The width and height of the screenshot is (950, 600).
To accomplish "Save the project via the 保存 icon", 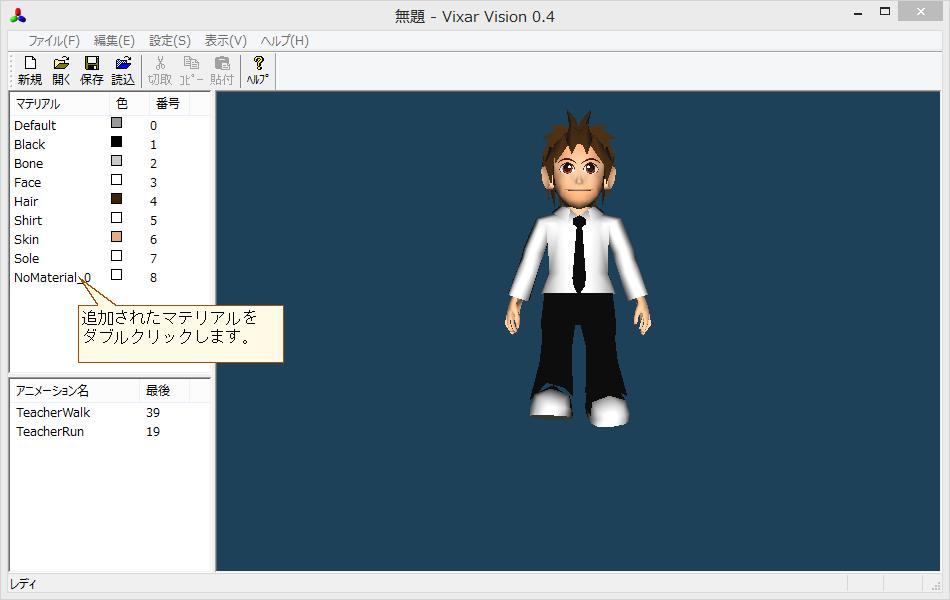I will coord(91,68).
